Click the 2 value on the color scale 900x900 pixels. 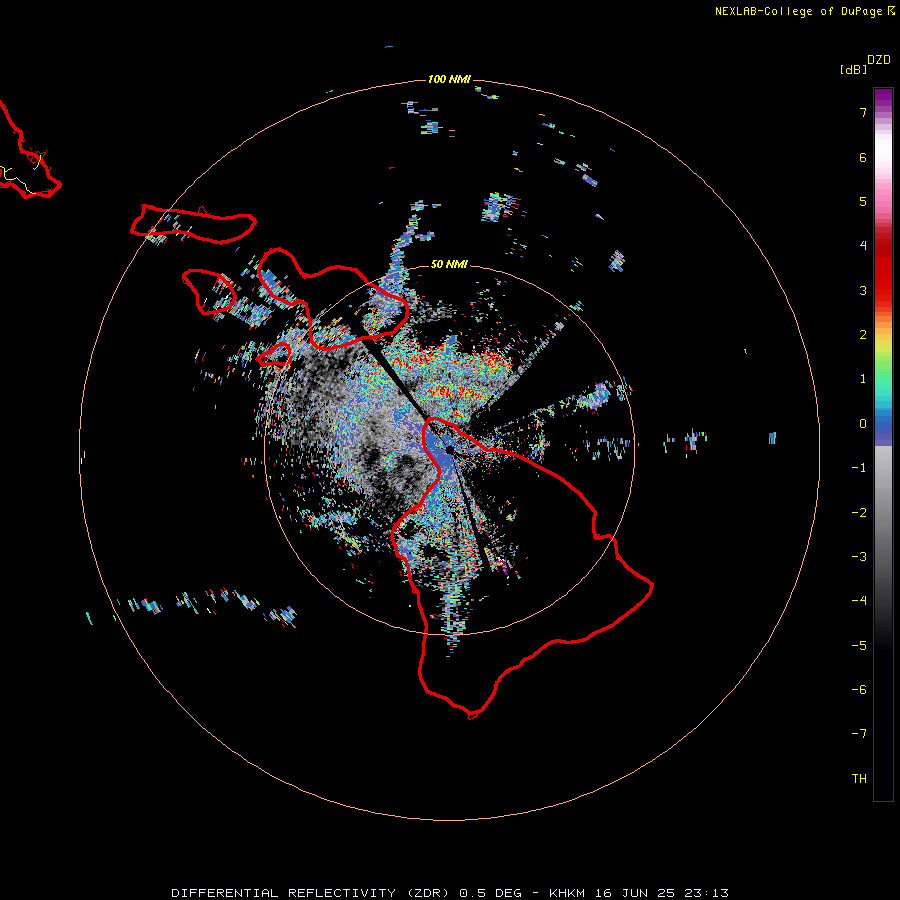pos(863,335)
